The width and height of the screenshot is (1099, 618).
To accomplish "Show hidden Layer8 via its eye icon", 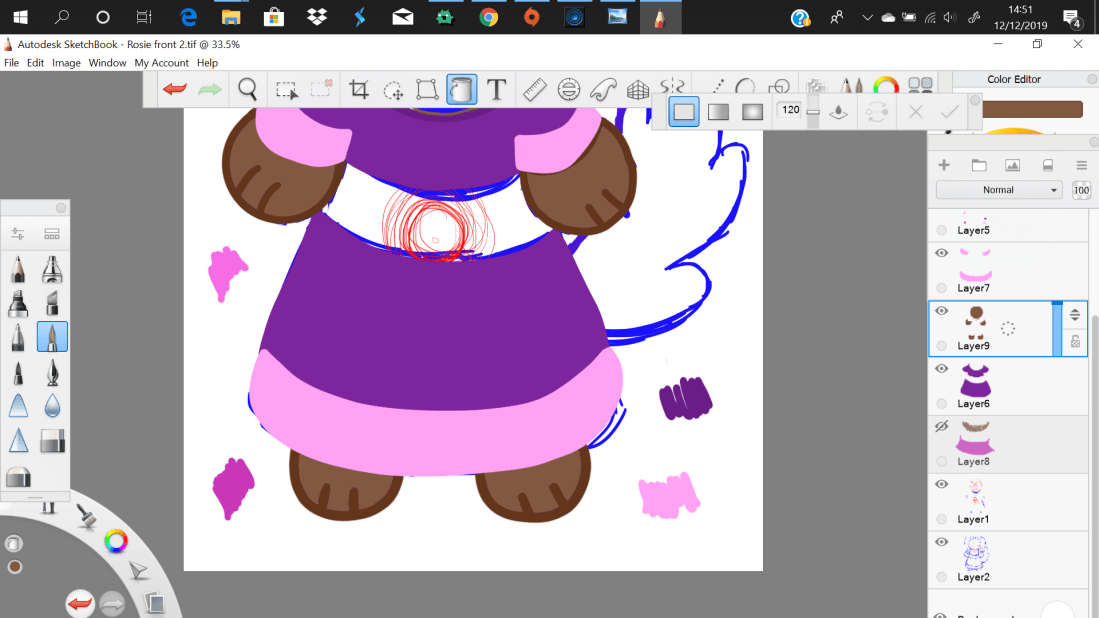I will pyautogui.click(x=941, y=427).
